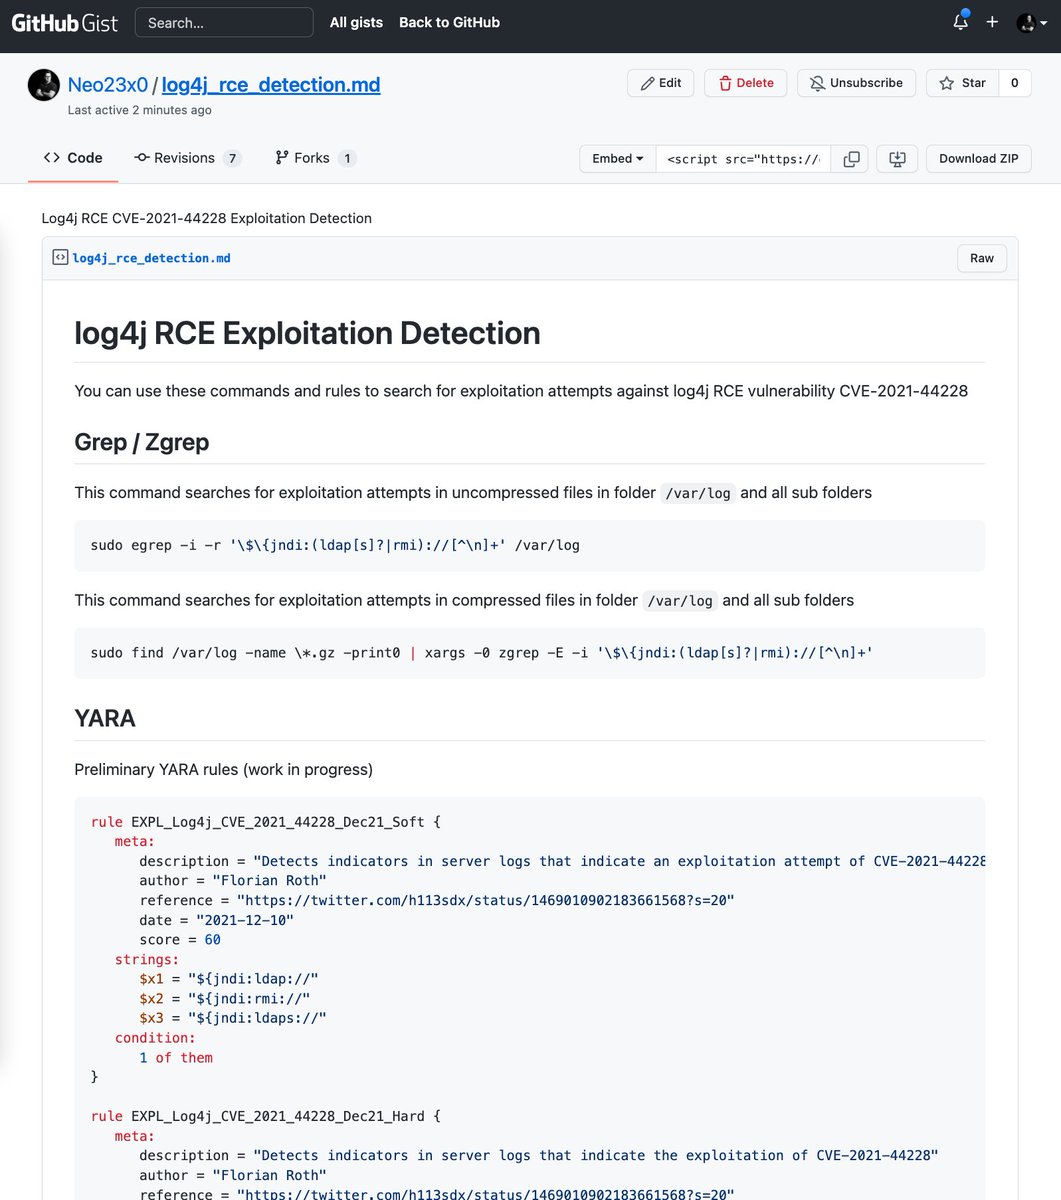Switch to the Code tab

click(x=73, y=158)
